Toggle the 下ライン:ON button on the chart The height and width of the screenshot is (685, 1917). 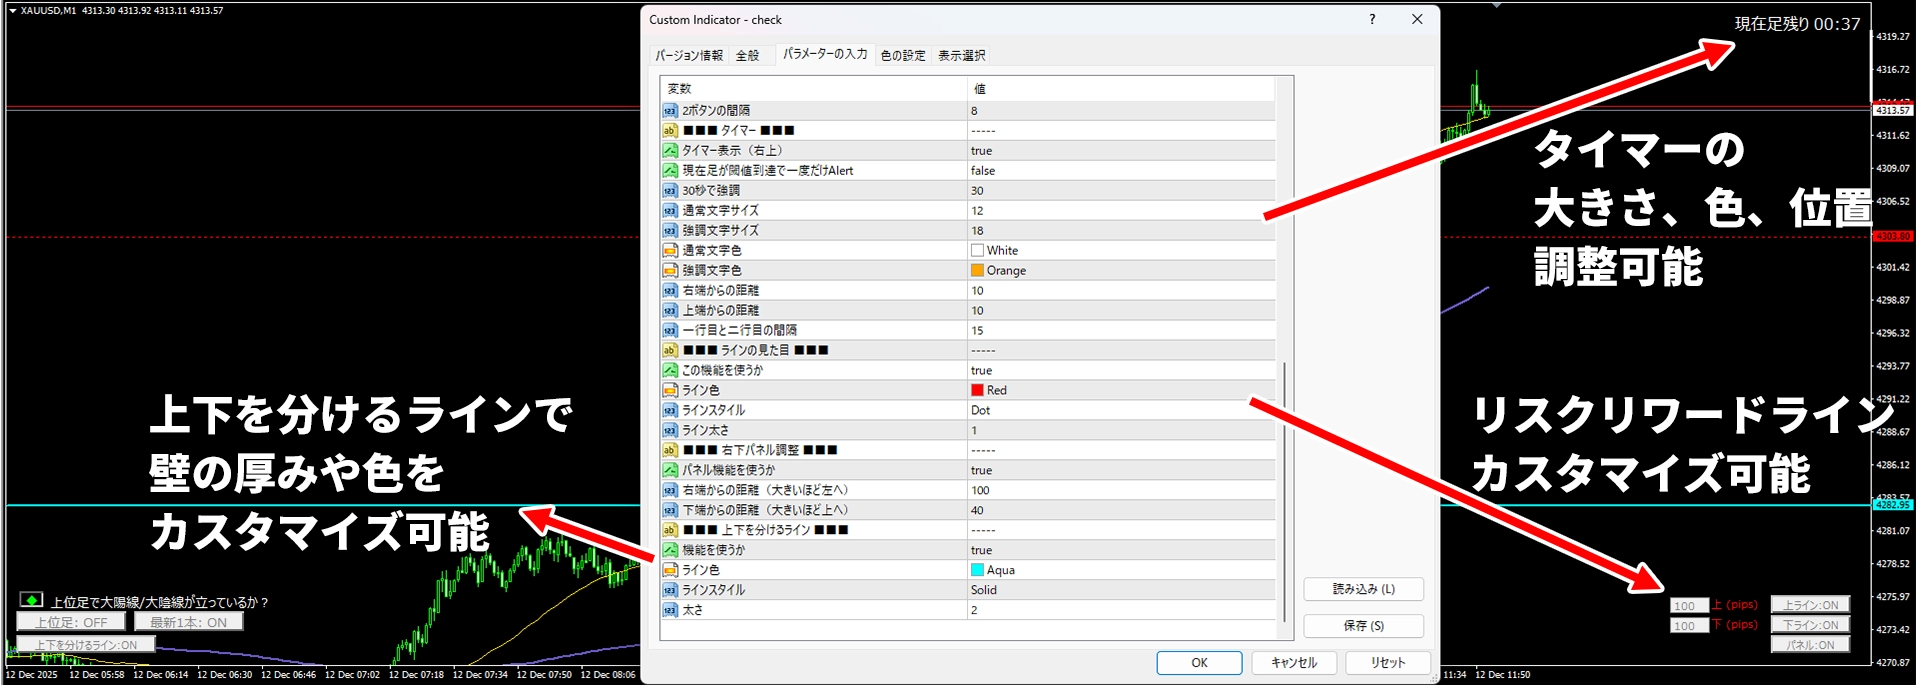click(1810, 625)
